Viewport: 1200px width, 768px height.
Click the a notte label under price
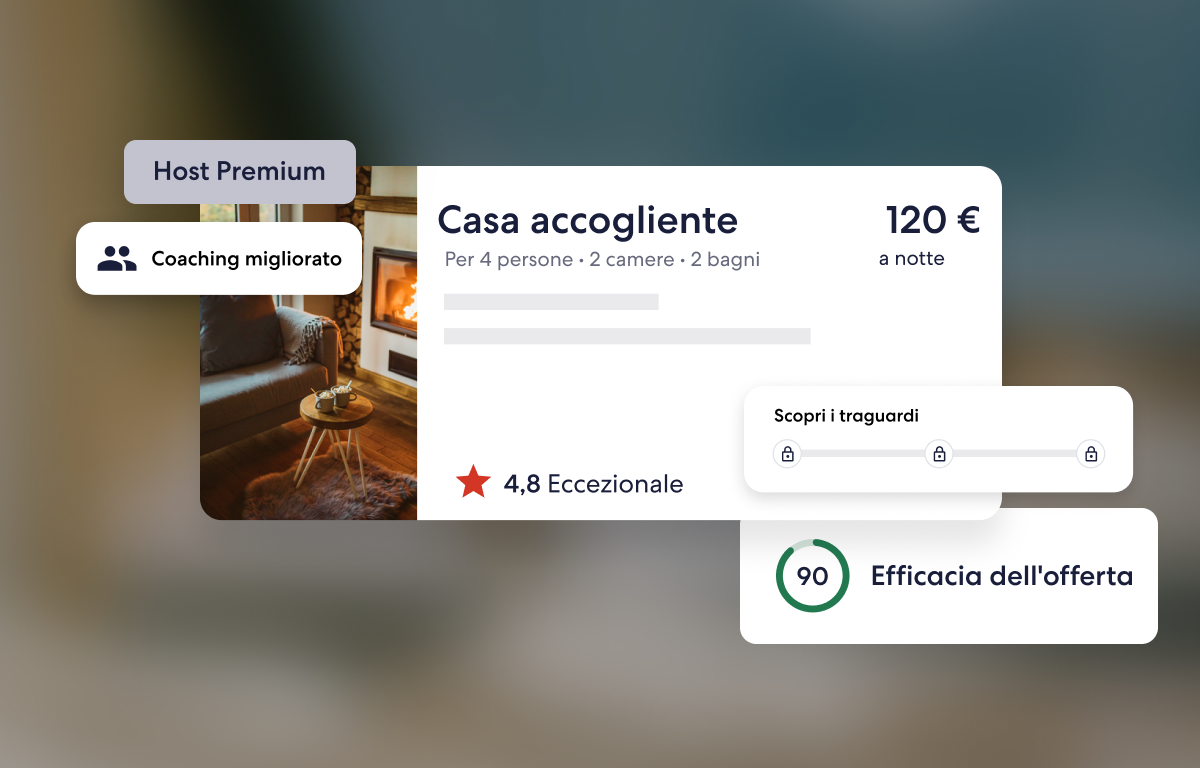tap(911, 259)
